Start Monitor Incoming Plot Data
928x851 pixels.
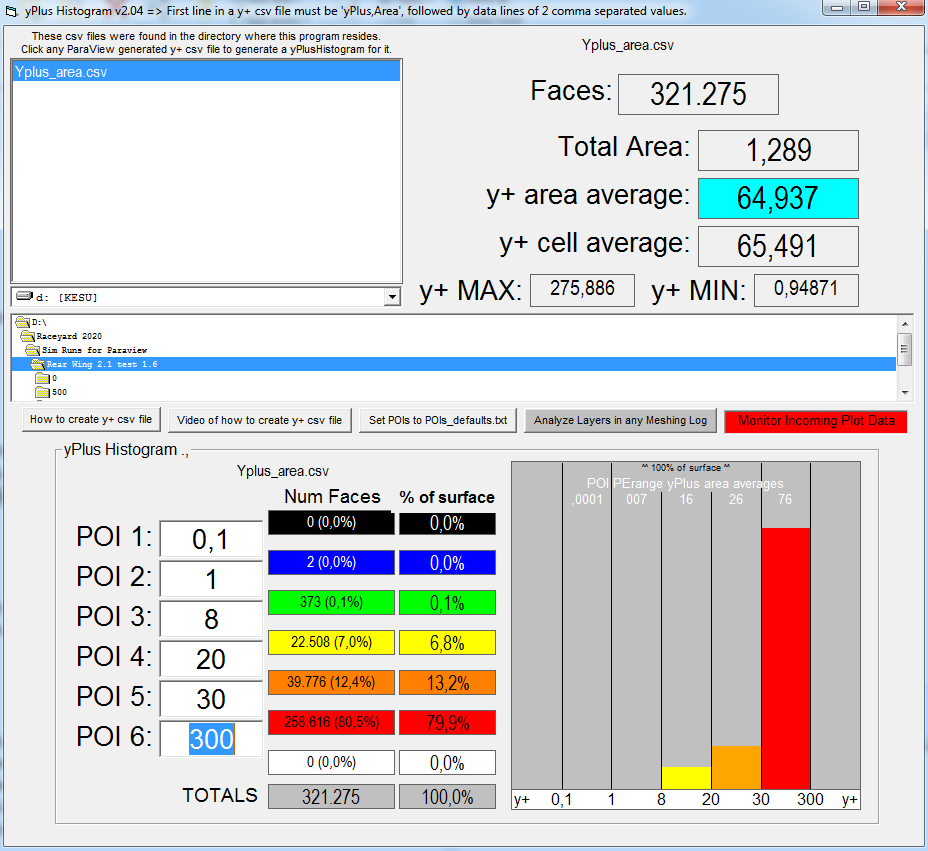pos(815,421)
